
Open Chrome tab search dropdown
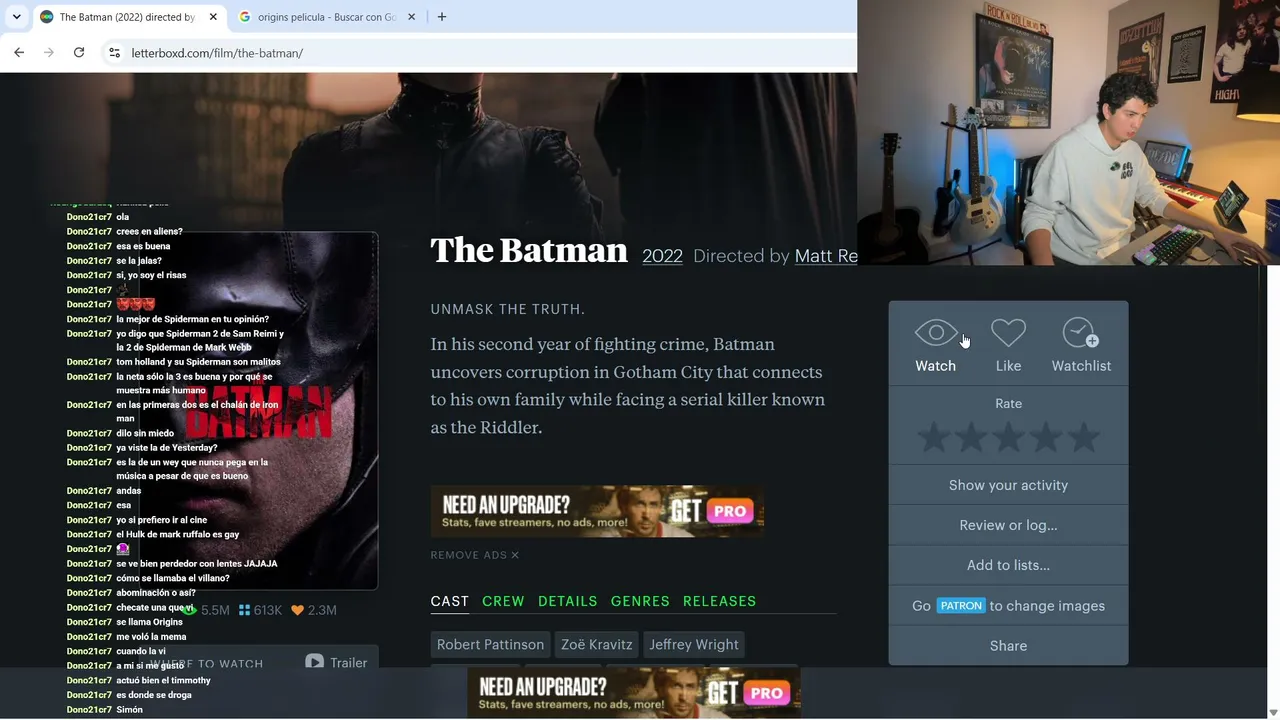click(x=16, y=17)
